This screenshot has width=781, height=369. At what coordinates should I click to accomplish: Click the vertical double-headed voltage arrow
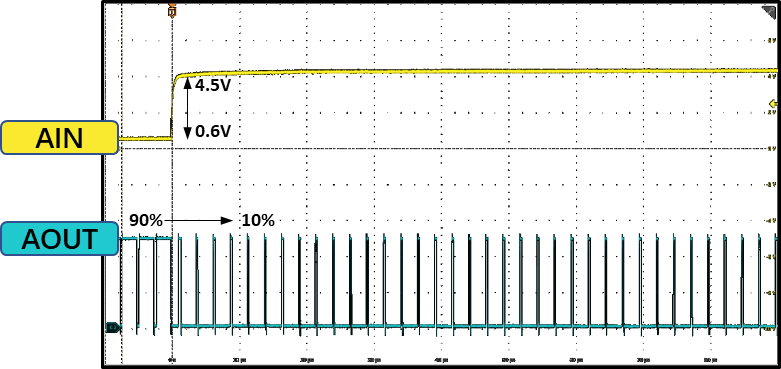click(x=187, y=109)
